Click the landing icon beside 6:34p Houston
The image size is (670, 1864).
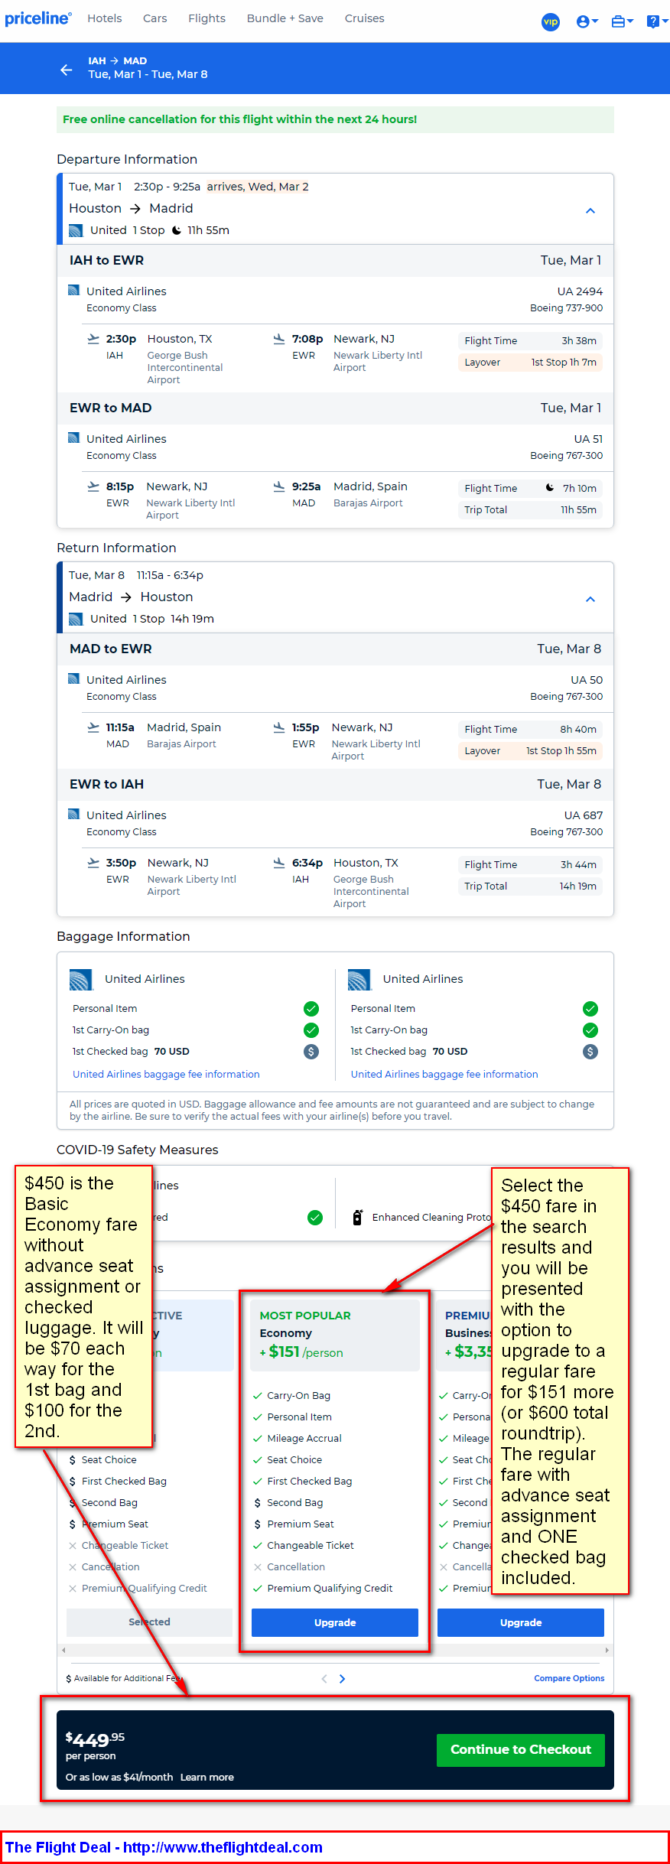pos(279,862)
